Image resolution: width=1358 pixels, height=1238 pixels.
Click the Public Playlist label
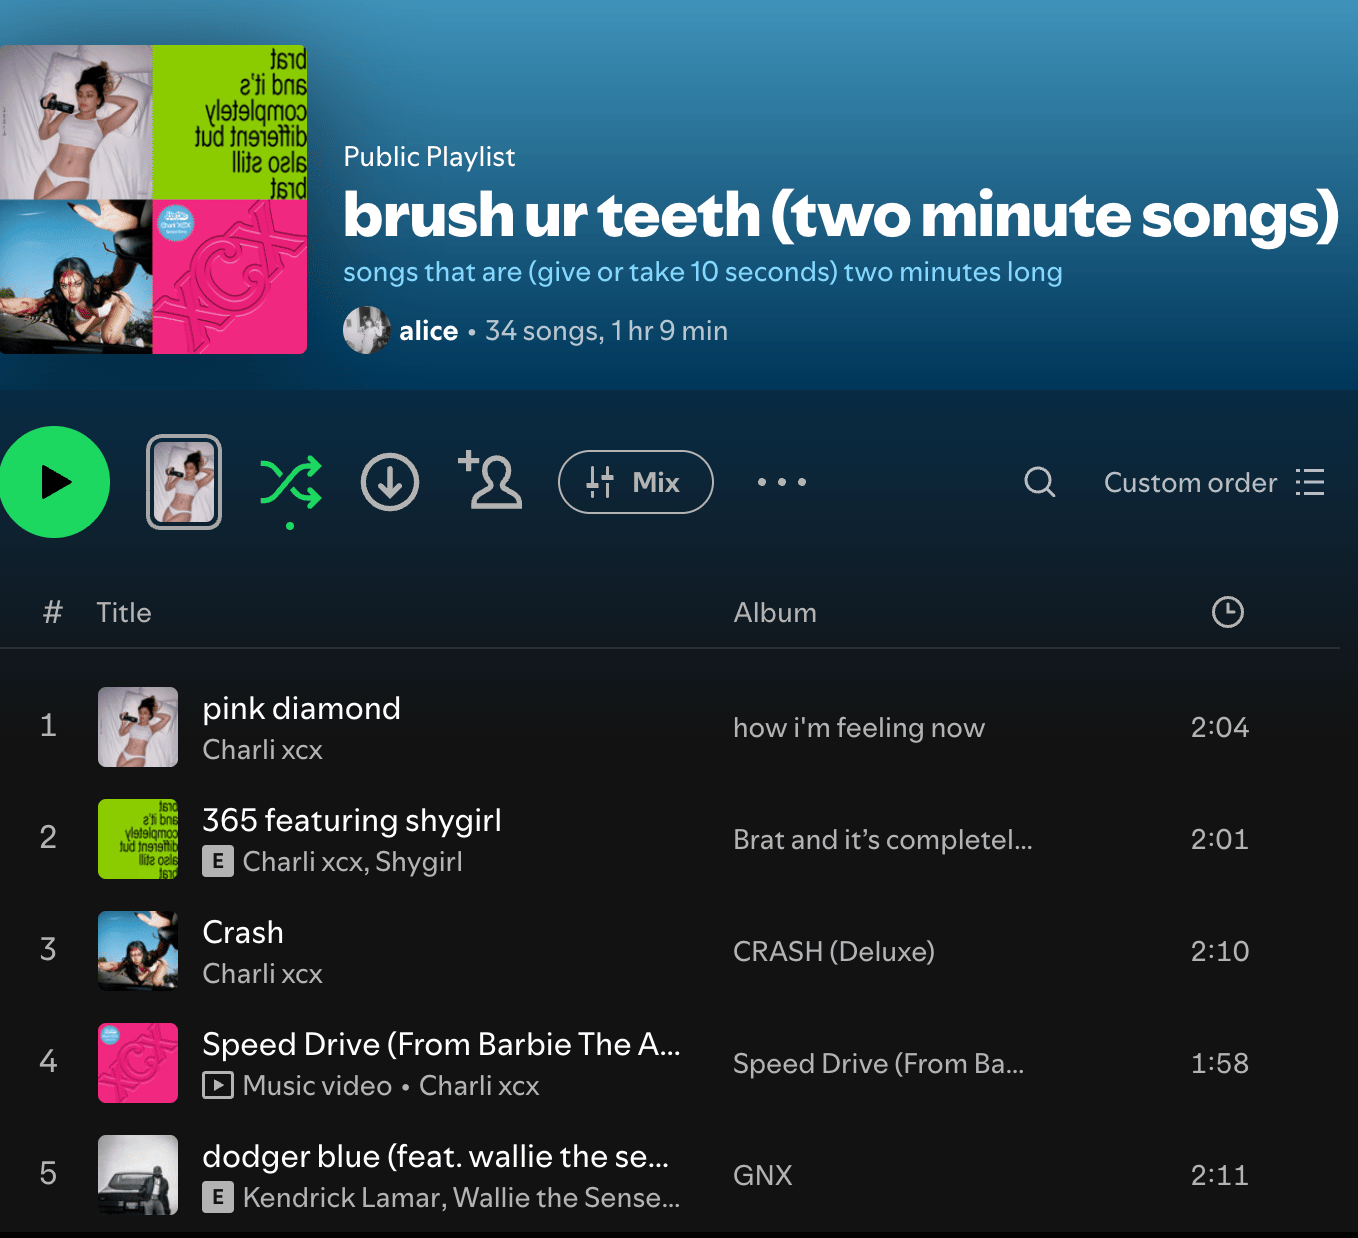[x=429, y=157]
